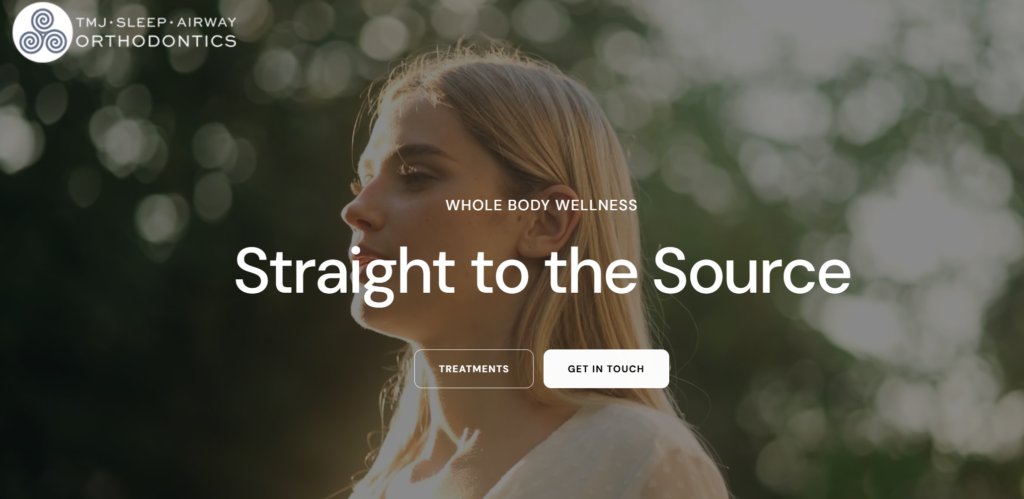Click the word TREATMENTS on outlined button

coord(473,368)
